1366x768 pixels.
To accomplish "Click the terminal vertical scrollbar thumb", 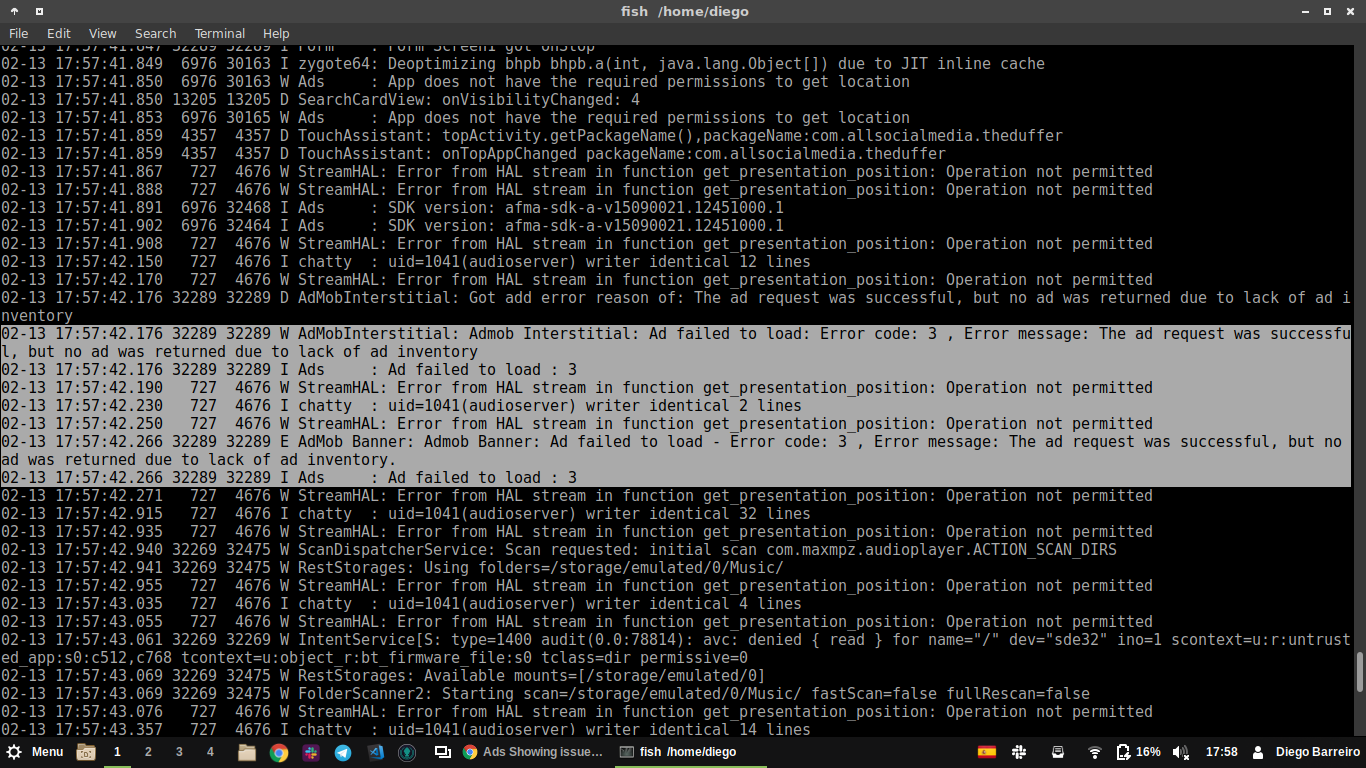I will [1359, 672].
